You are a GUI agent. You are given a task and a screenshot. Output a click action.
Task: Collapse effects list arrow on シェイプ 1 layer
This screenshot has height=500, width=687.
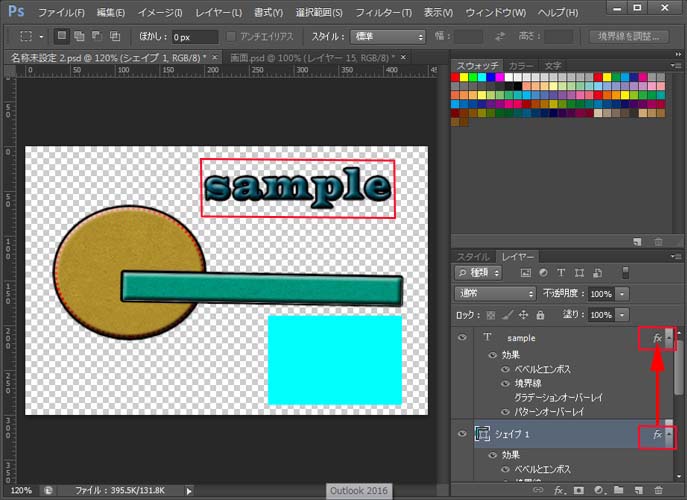[669, 435]
